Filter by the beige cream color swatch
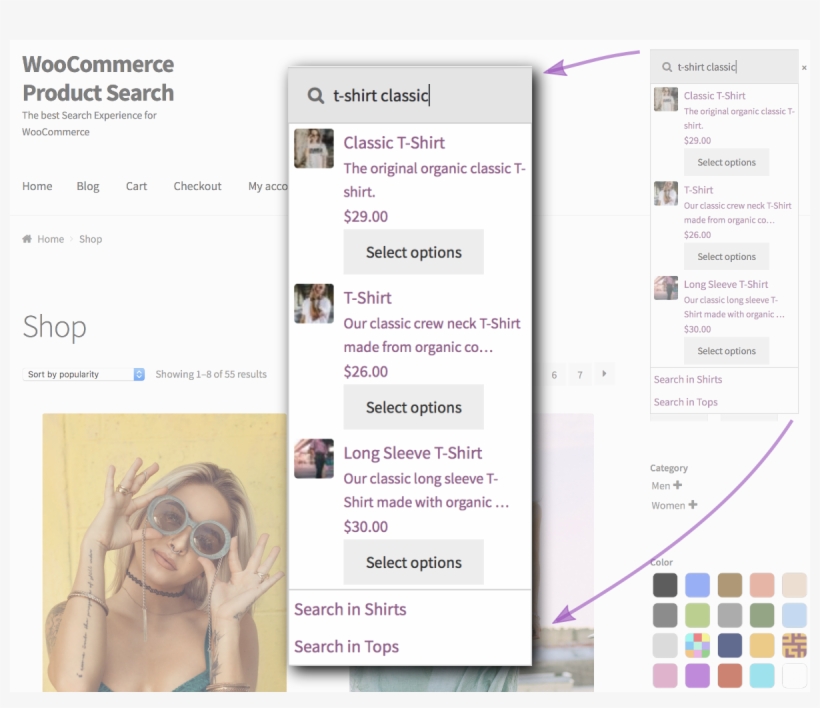 [x=794, y=585]
